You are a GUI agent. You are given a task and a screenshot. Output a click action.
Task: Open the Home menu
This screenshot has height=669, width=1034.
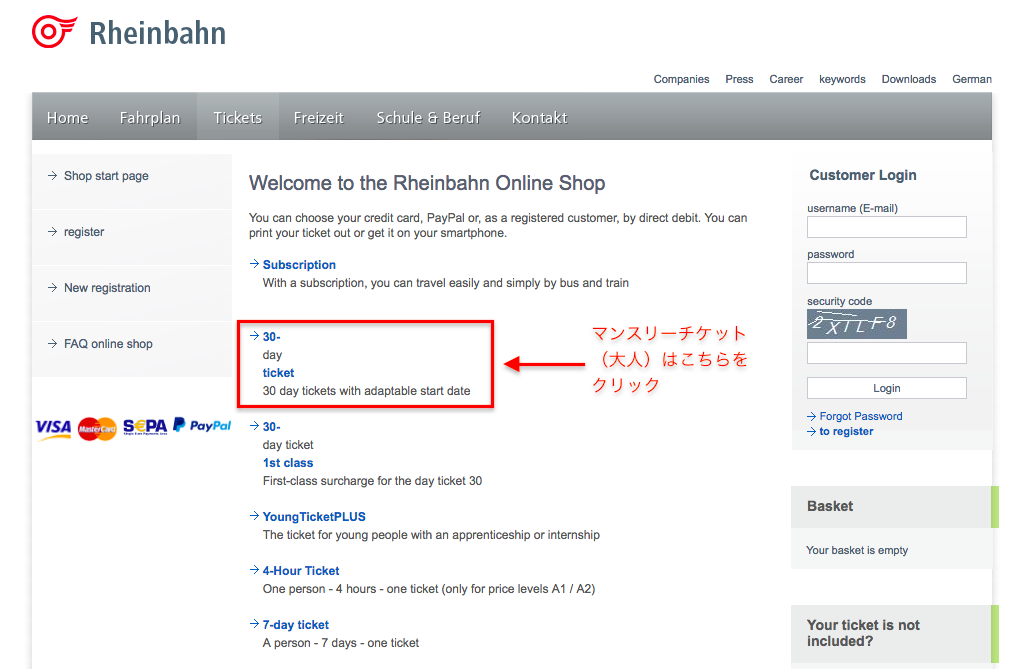click(67, 117)
